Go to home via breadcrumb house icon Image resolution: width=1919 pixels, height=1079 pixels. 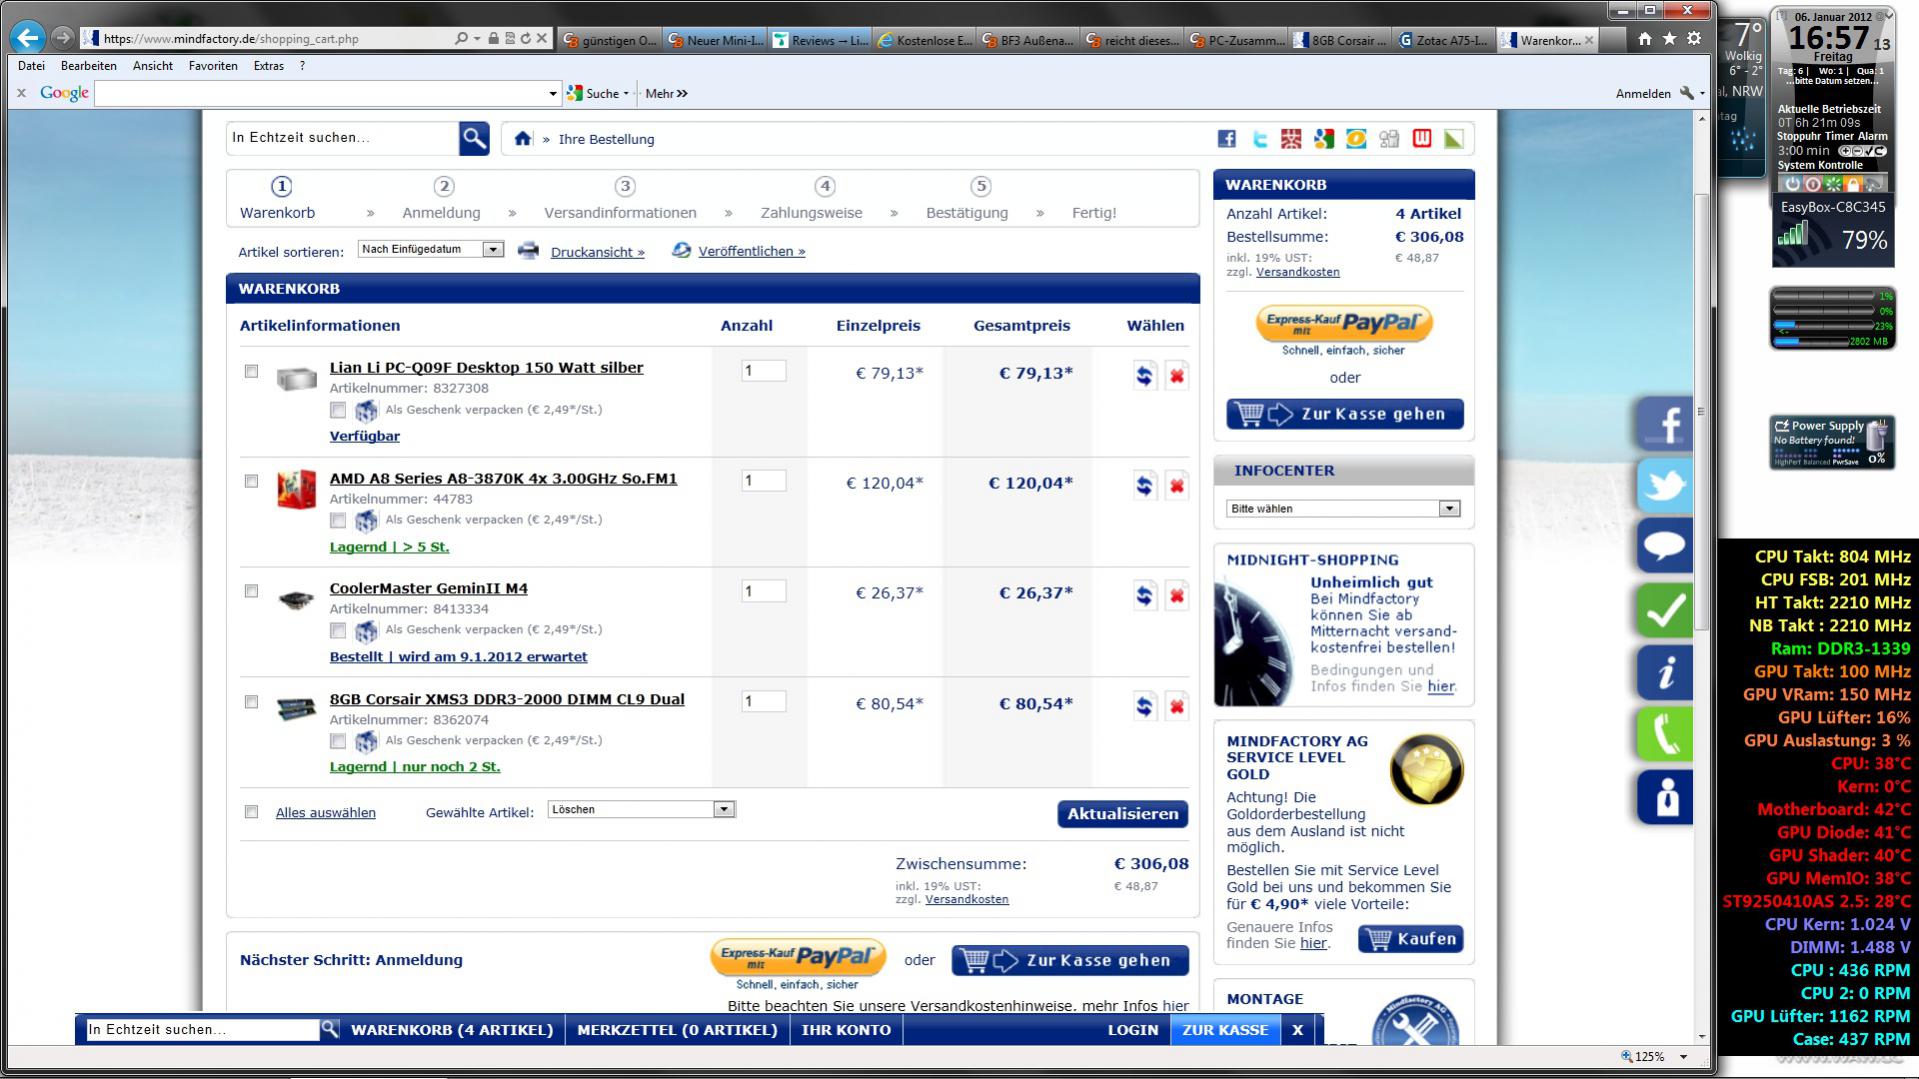(x=522, y=139)
